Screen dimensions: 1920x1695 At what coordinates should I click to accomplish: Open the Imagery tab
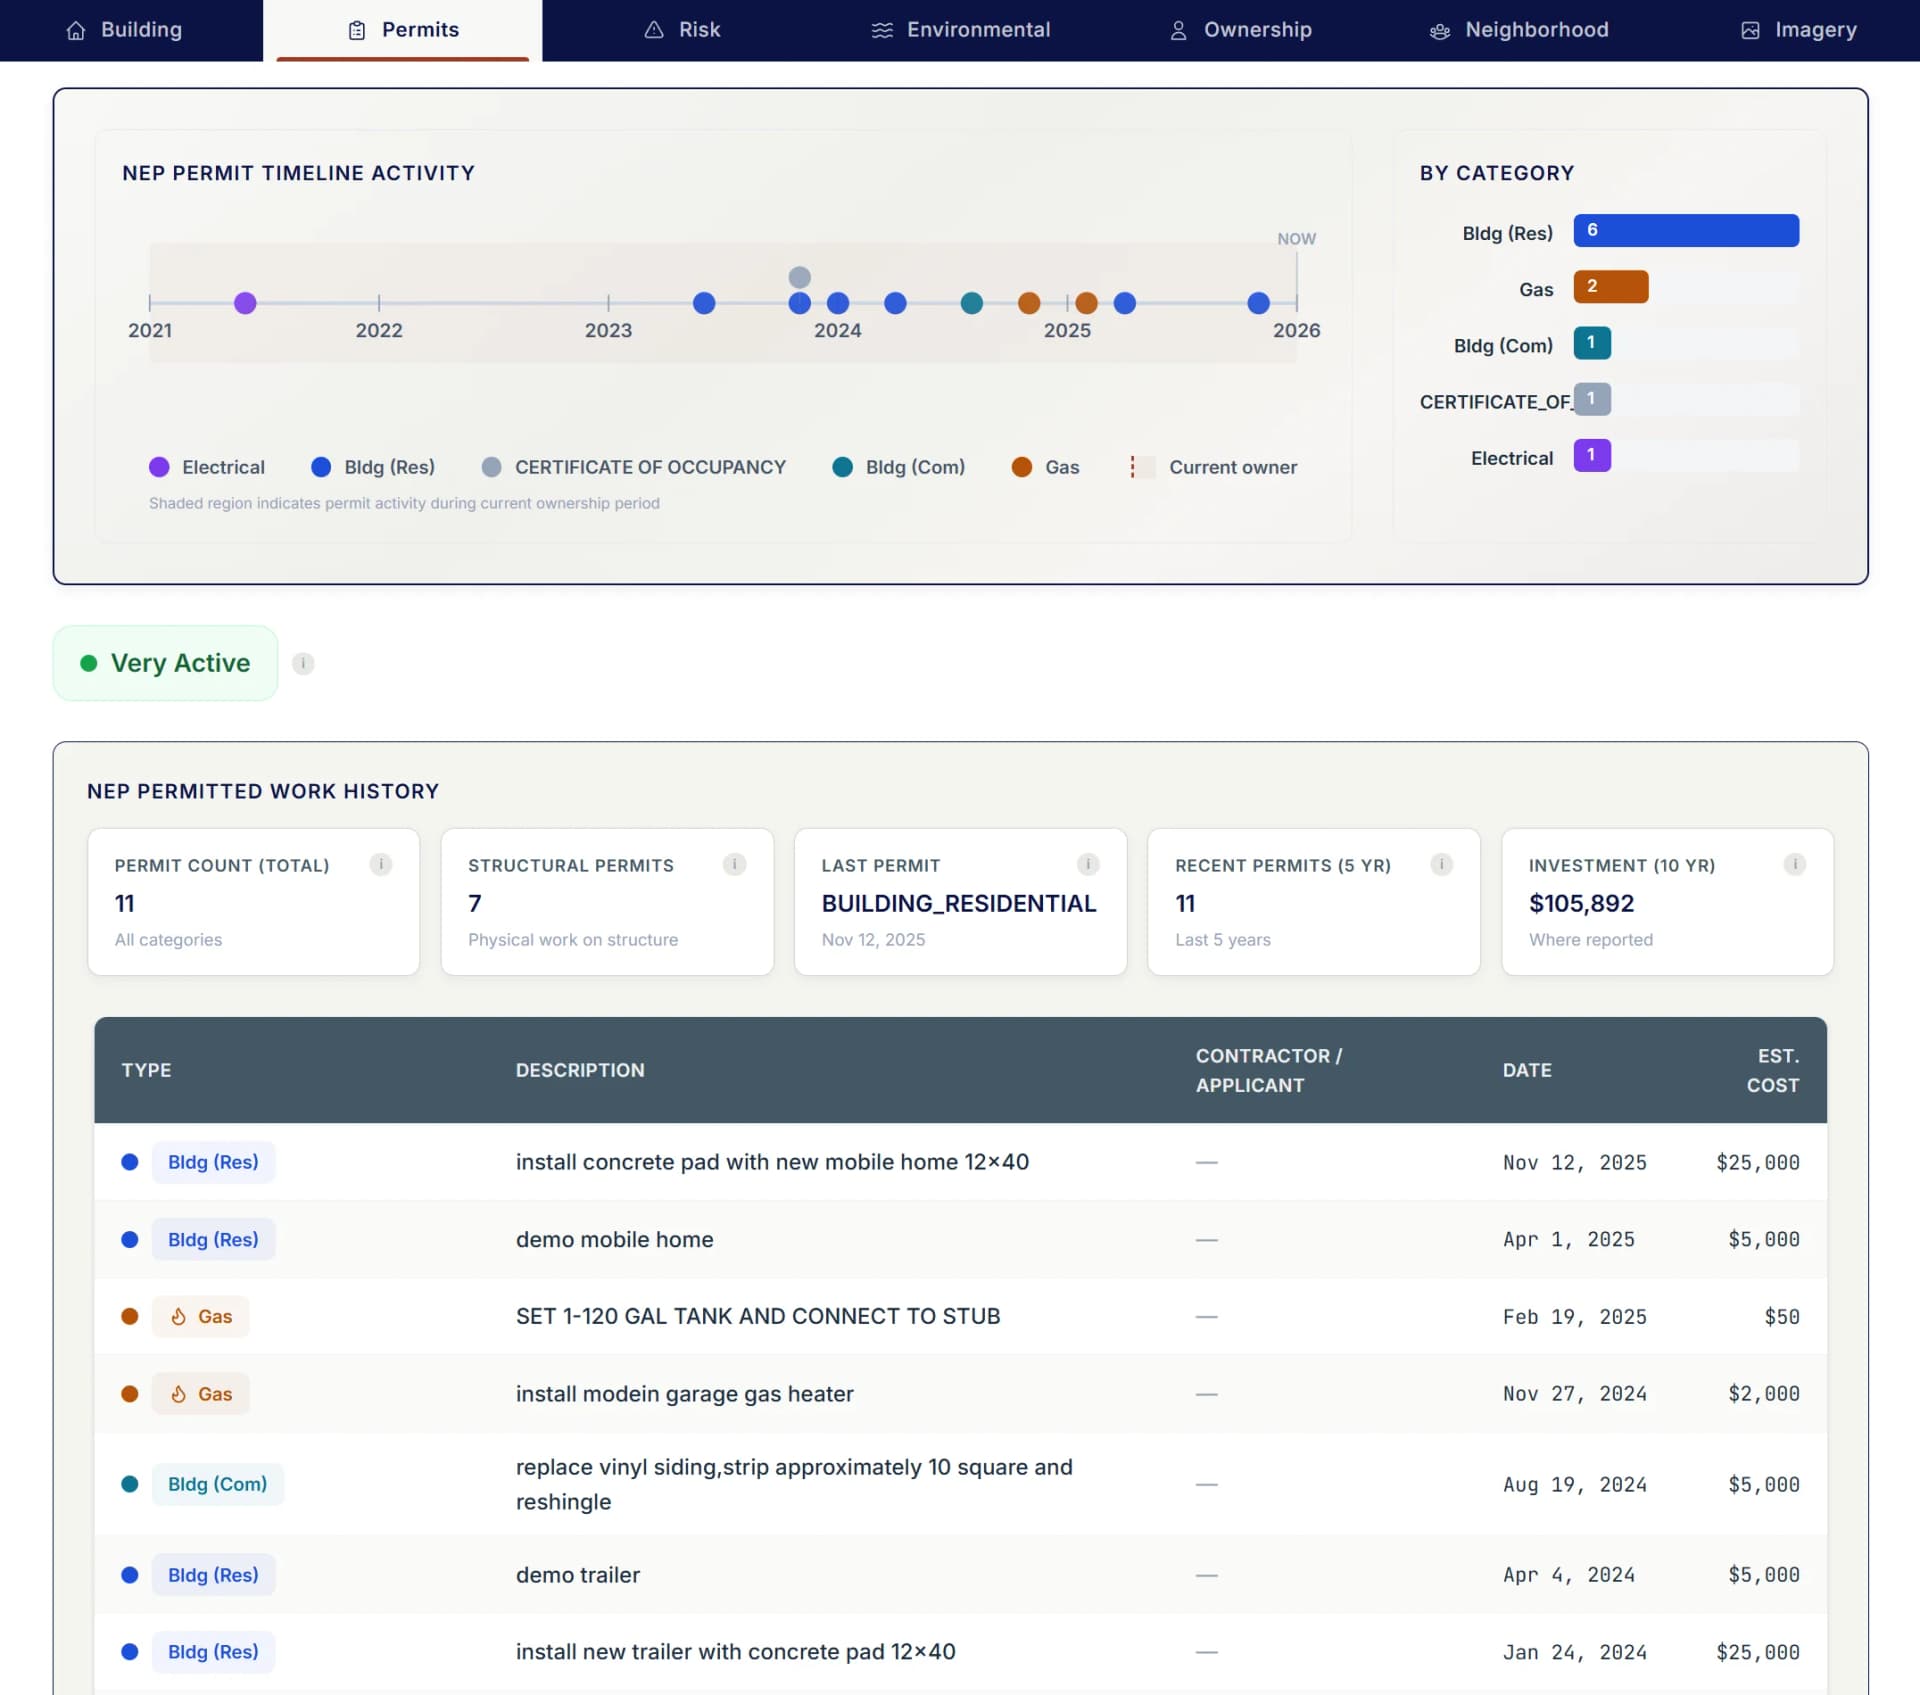[x=1798, y=30]
